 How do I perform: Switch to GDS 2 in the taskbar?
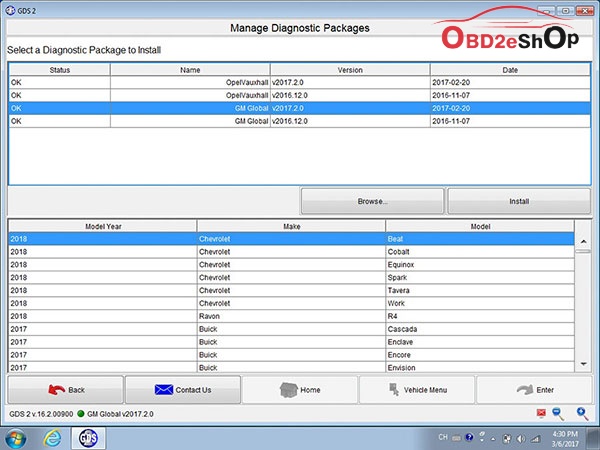point(88,439)
